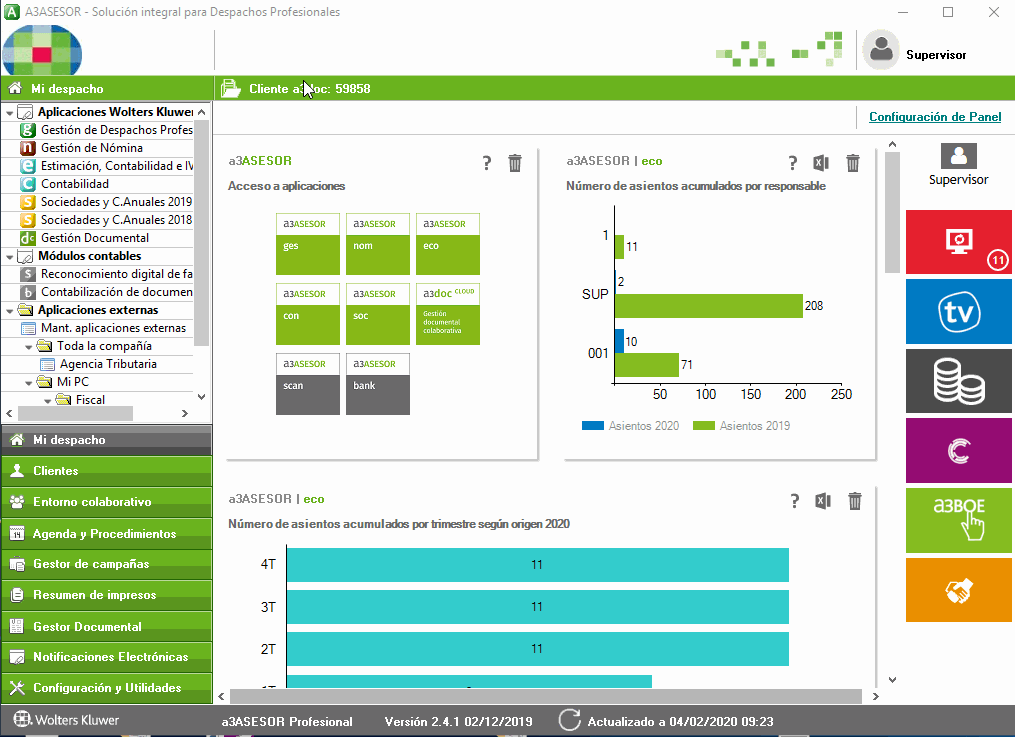1015x737 pixels.
Task: Collapse the Módulos contables tree node
Action: 10,257
